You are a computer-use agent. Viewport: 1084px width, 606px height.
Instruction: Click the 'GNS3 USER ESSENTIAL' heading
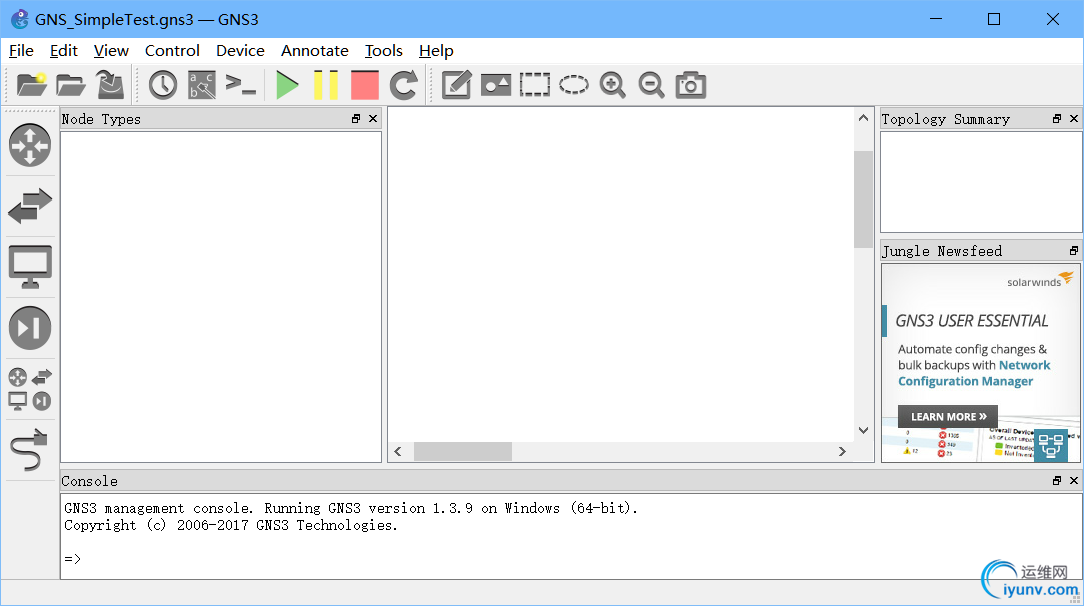tap(972, 321)
